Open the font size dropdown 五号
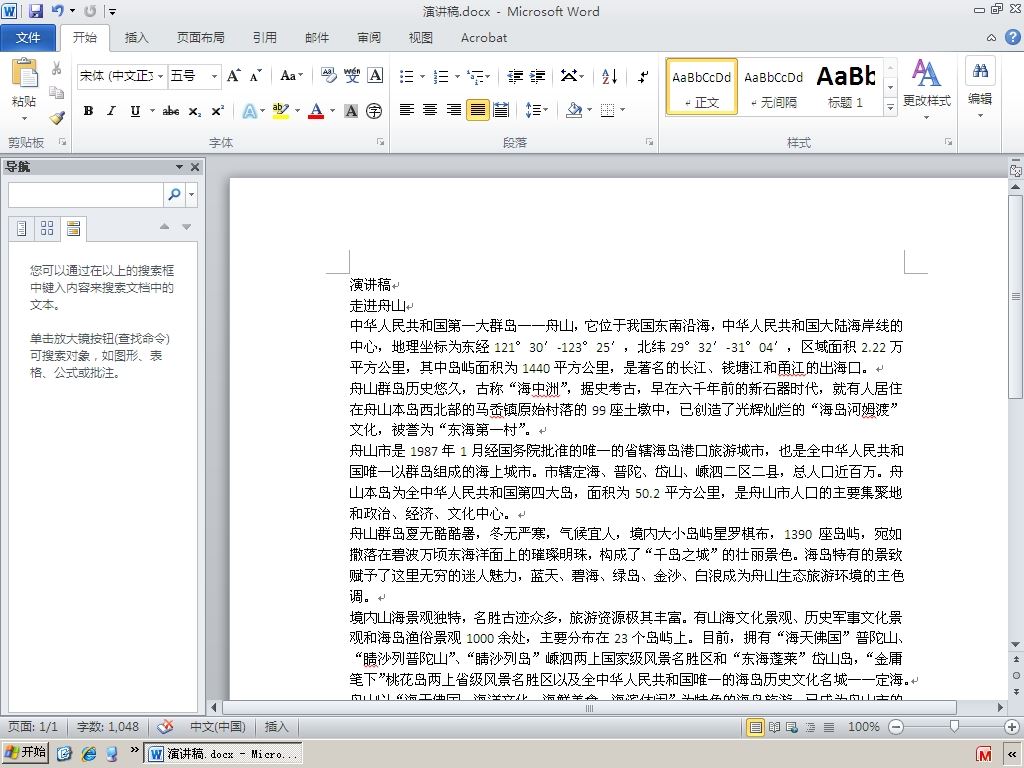Image resolution: width=1024 pixels, height=768 pixels. (x=214, y=76)
